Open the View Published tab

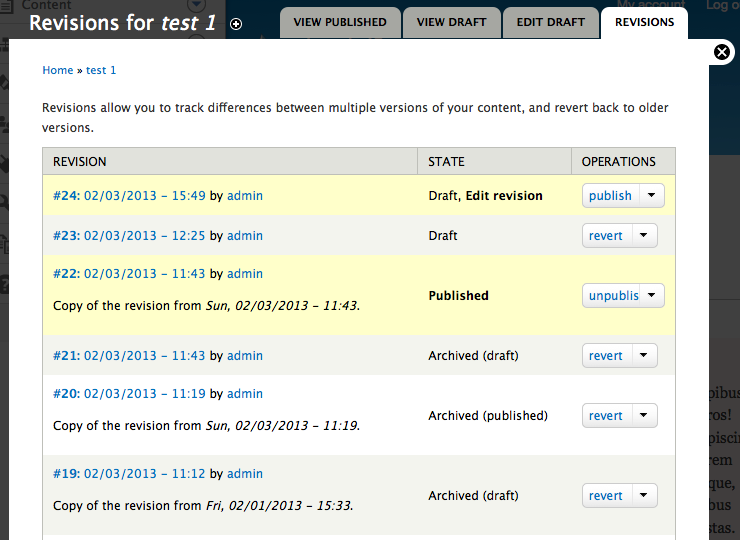340,22
